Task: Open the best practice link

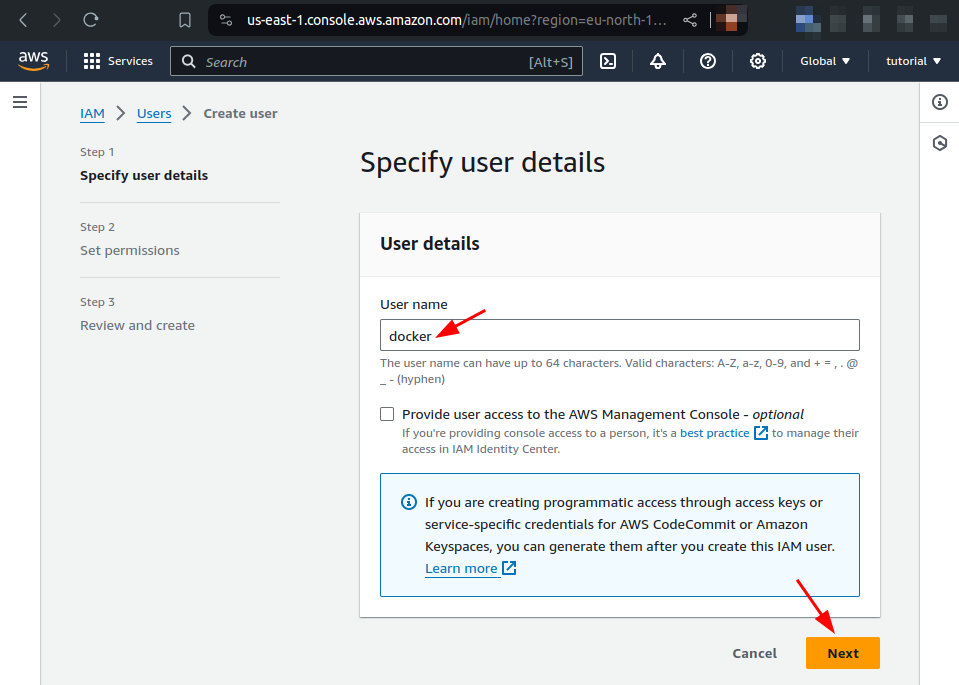Action: pos(716,432)
